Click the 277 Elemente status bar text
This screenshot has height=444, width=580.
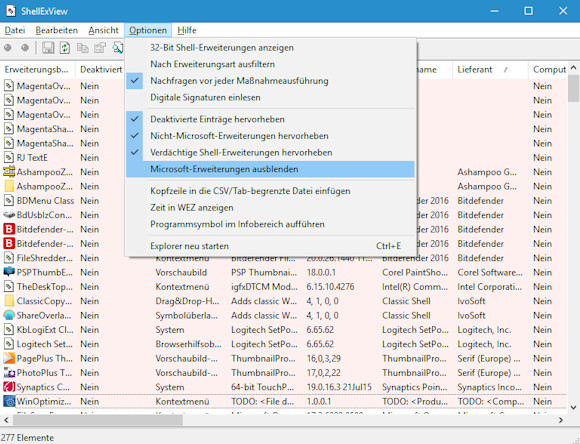coord(27,438)
